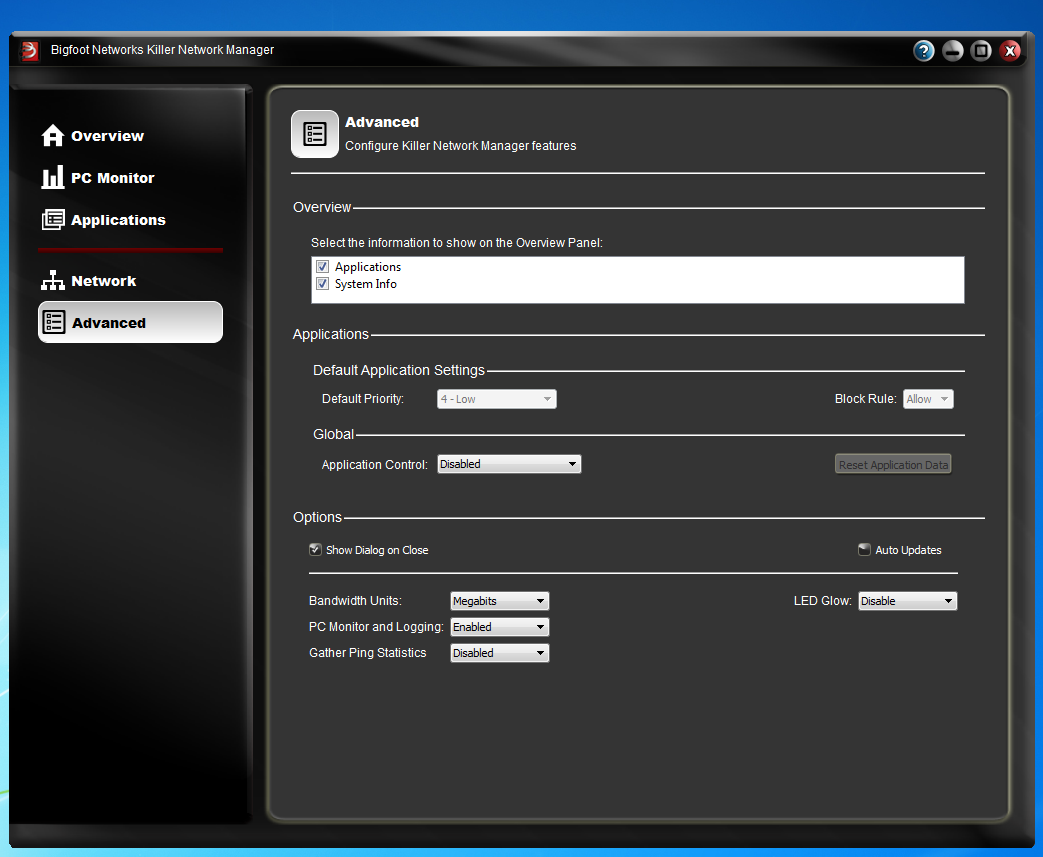Click the Overview section heading in Advanced panel
1043x857 pixels.
click(x=322, y=207)
